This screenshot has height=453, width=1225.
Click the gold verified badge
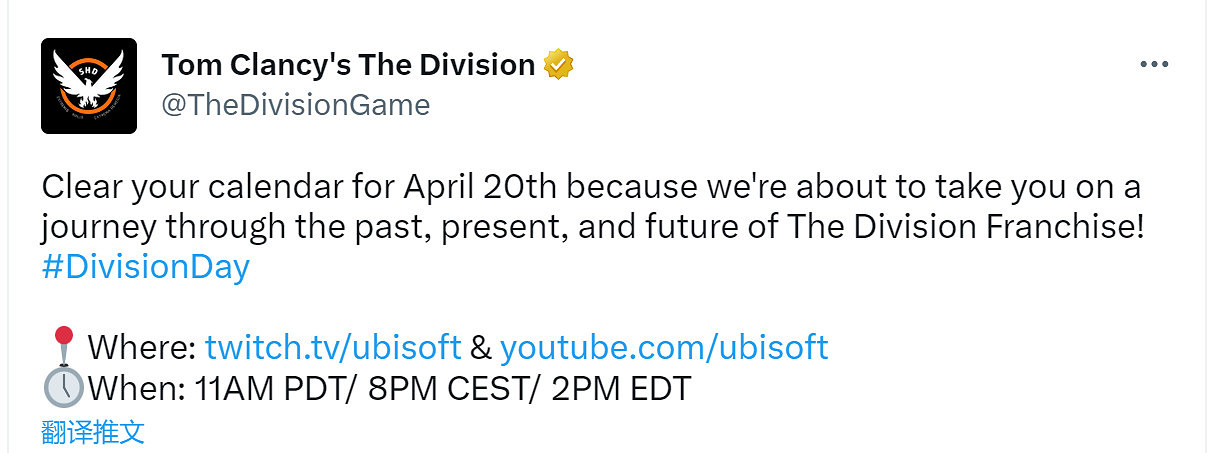click(x=558, y=66)
